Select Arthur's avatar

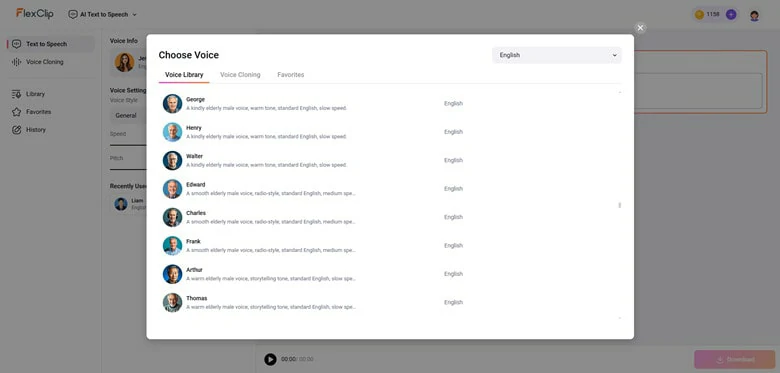point(173,274)
